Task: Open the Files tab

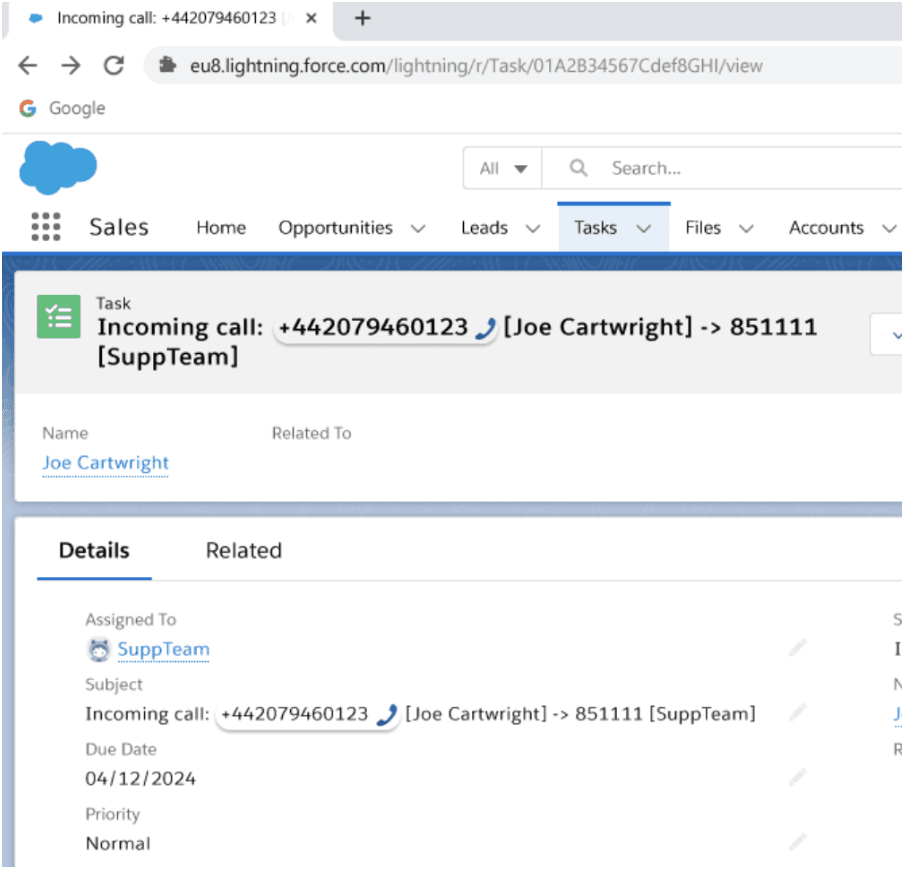Action: (x=703, y=228)
